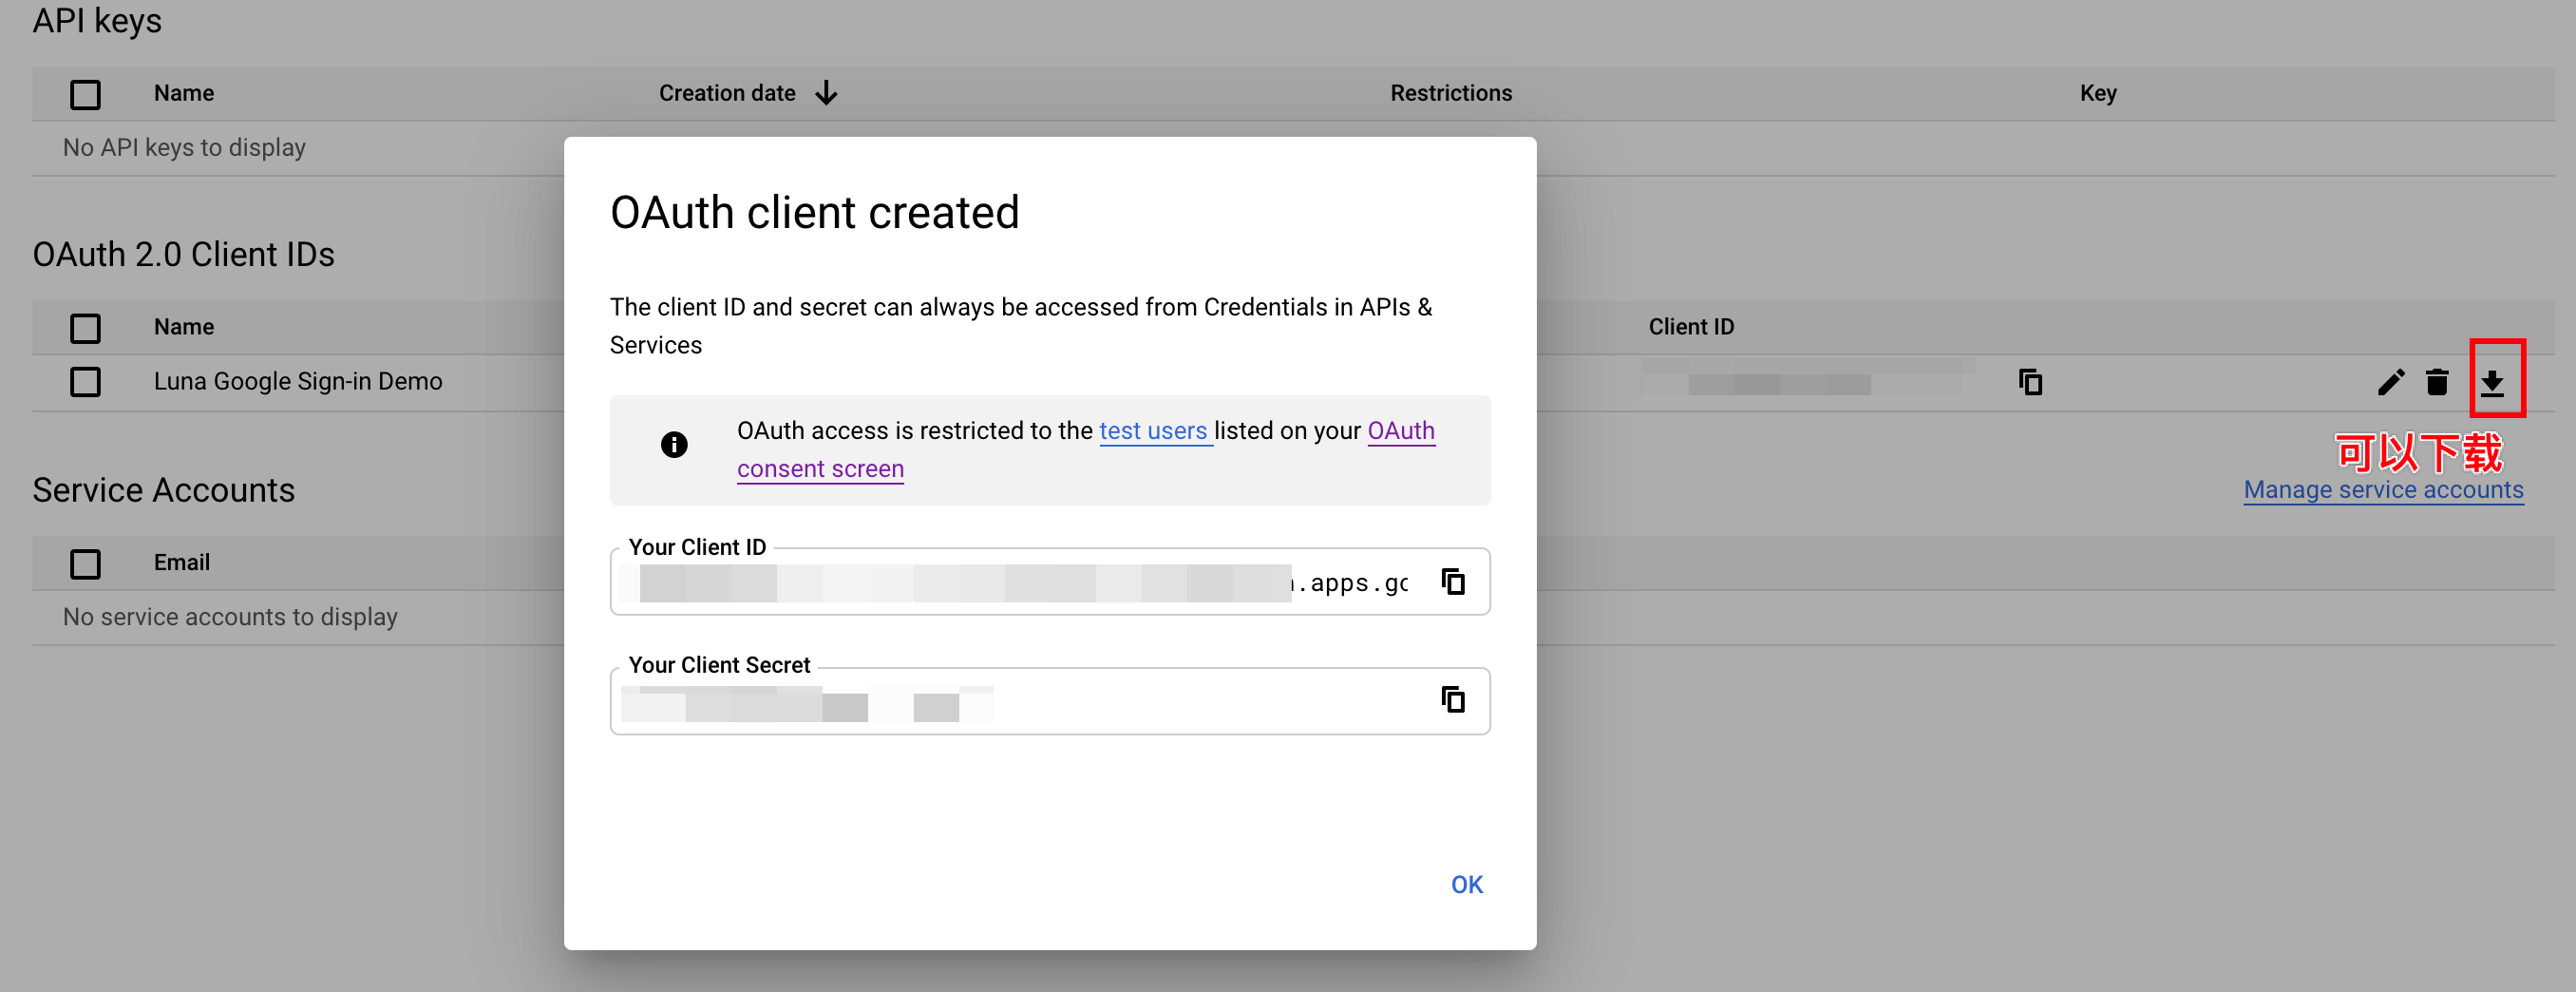
Task: Download OAuth client JSON file
Action: point(2492,382)
